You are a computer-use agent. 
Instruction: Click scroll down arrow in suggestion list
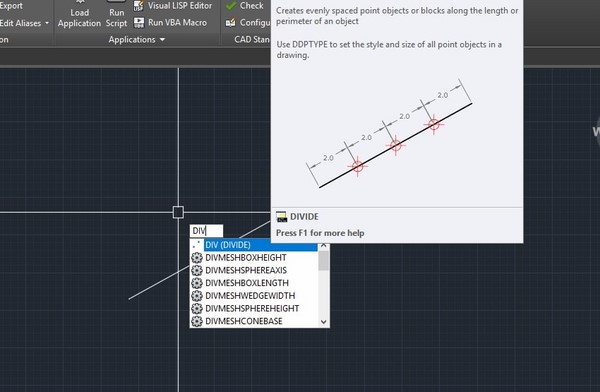[324, 322]
